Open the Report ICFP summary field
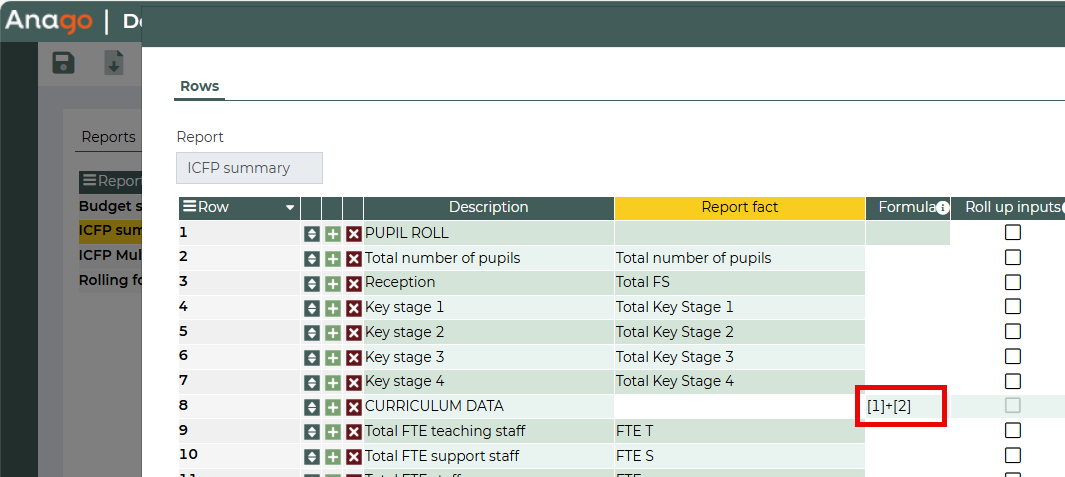The width and height of the screenshot is (1065, 477). tap(249, 168)
